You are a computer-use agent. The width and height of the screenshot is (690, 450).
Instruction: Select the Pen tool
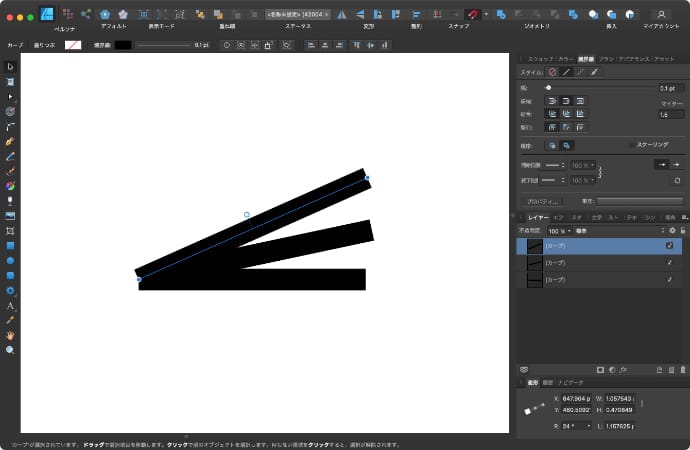click(10, 141)
